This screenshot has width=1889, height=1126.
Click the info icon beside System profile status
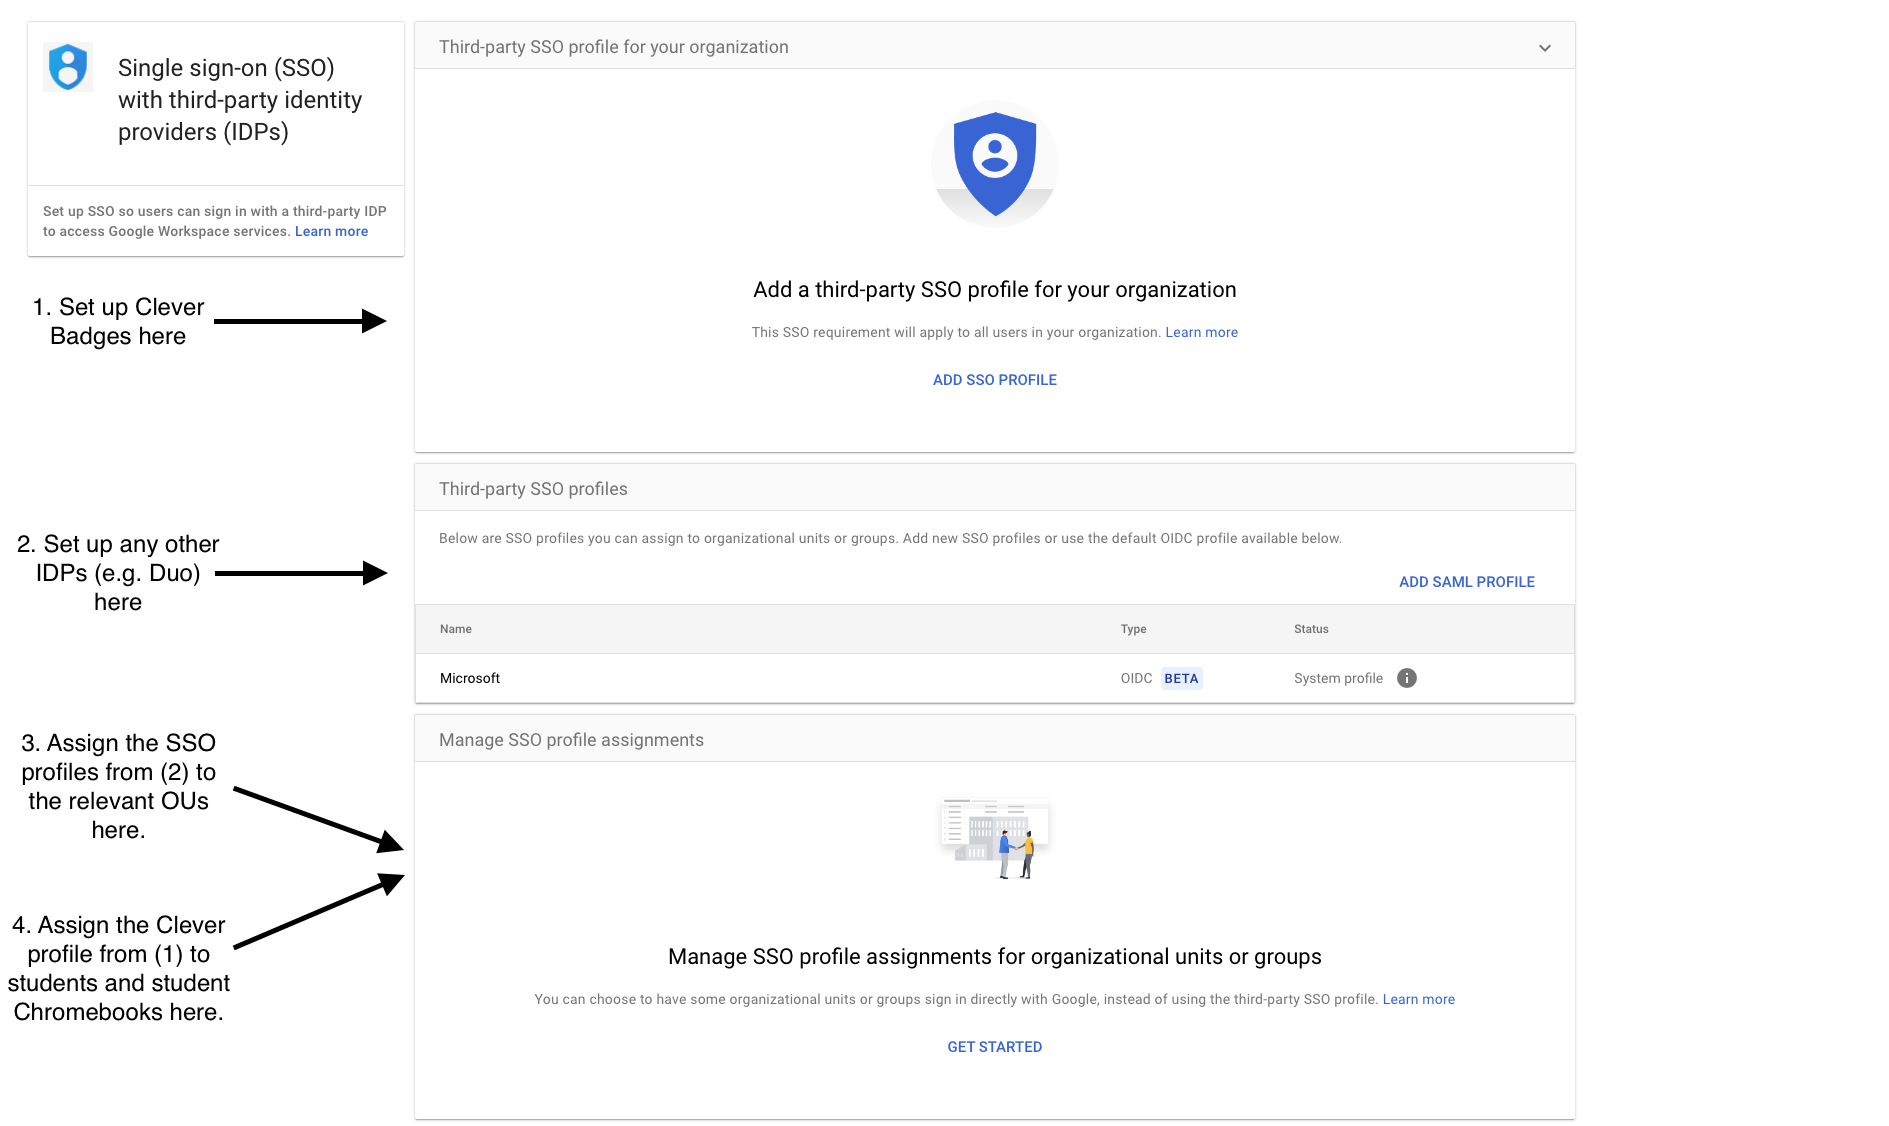tap(1407, 678)
